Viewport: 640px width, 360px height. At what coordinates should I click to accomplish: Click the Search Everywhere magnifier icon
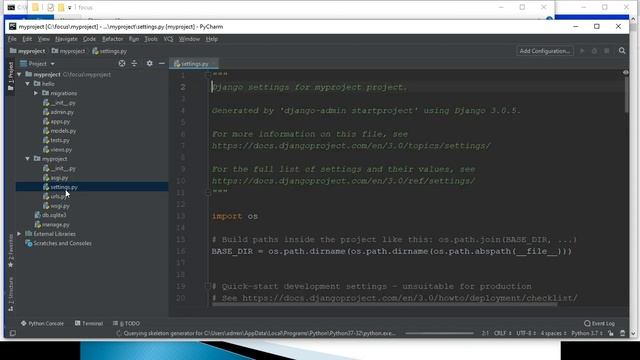point(622,51)
